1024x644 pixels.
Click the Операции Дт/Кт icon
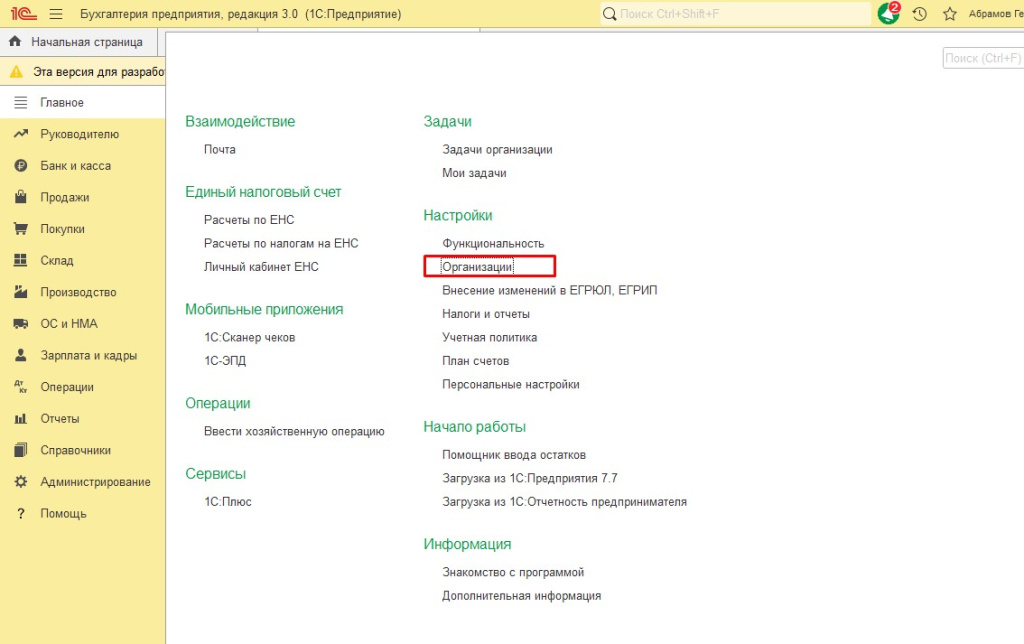pyautogui.click(x=21, y=387)
